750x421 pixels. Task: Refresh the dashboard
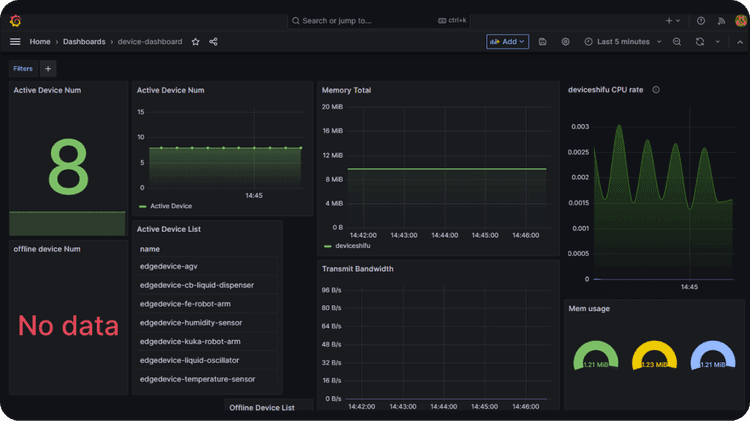click(699, 42)
